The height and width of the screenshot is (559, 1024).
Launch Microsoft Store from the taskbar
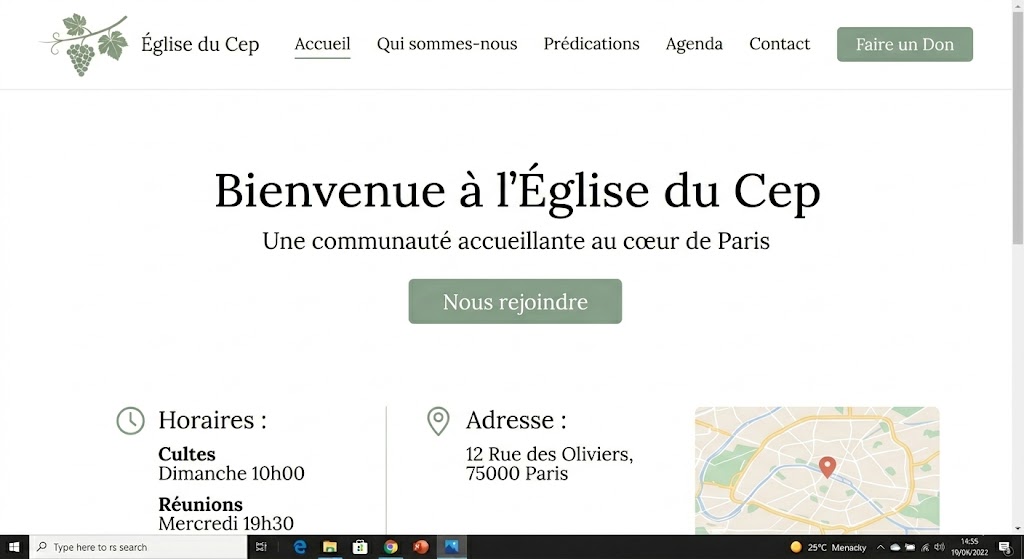point(359,547)
